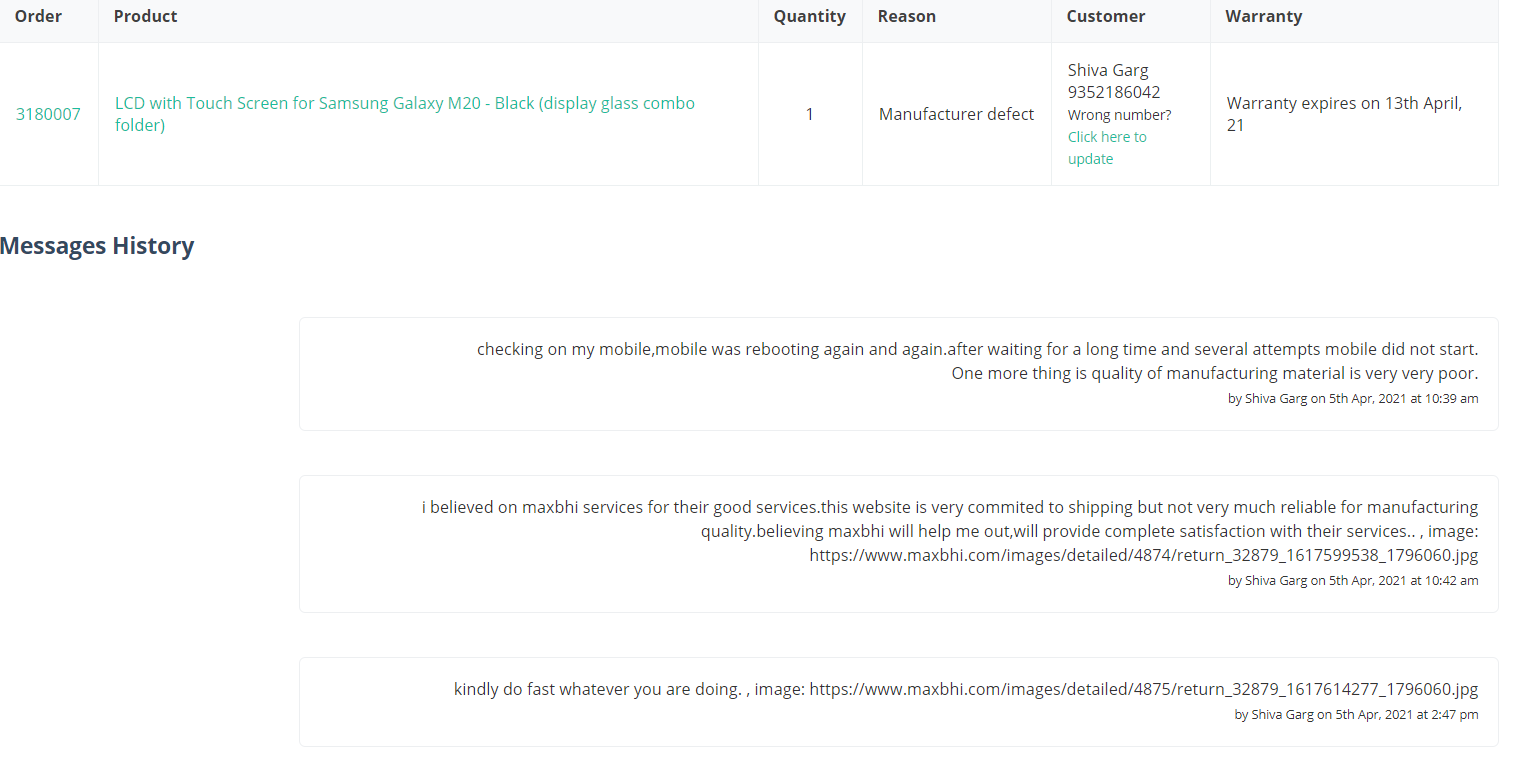Click the Messages History heading

[97, 246]
